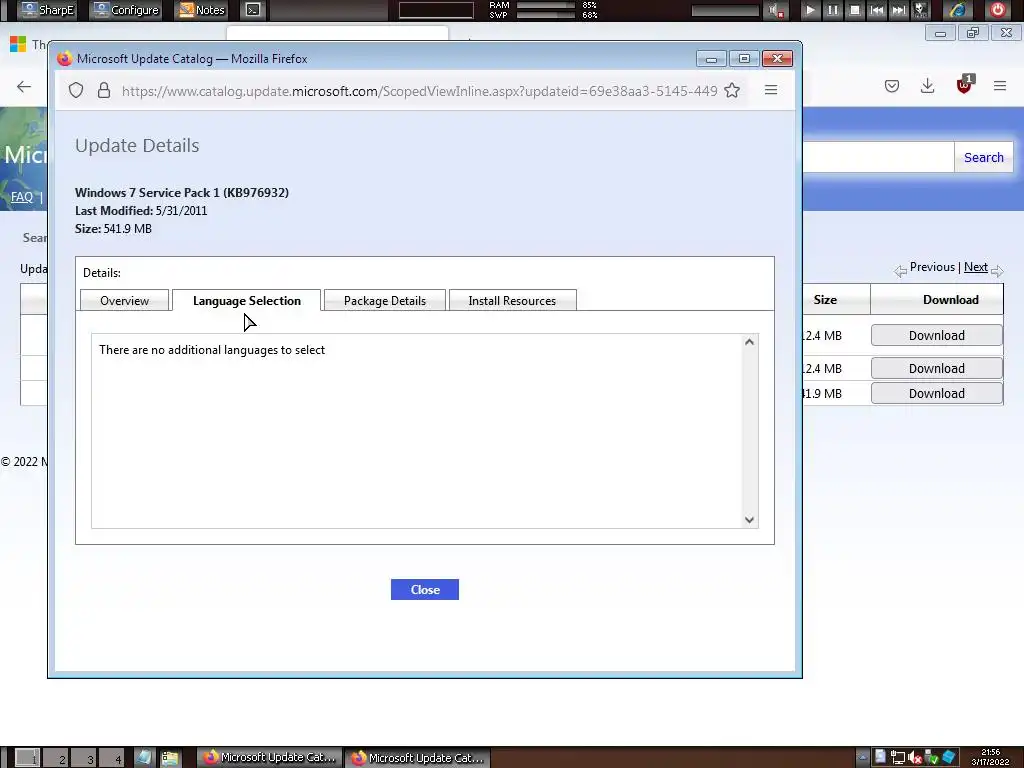Viewport: 1024px width, 768px height.
Task: Click 'There are no additional languages to select' text
Action: click(212, 350)
